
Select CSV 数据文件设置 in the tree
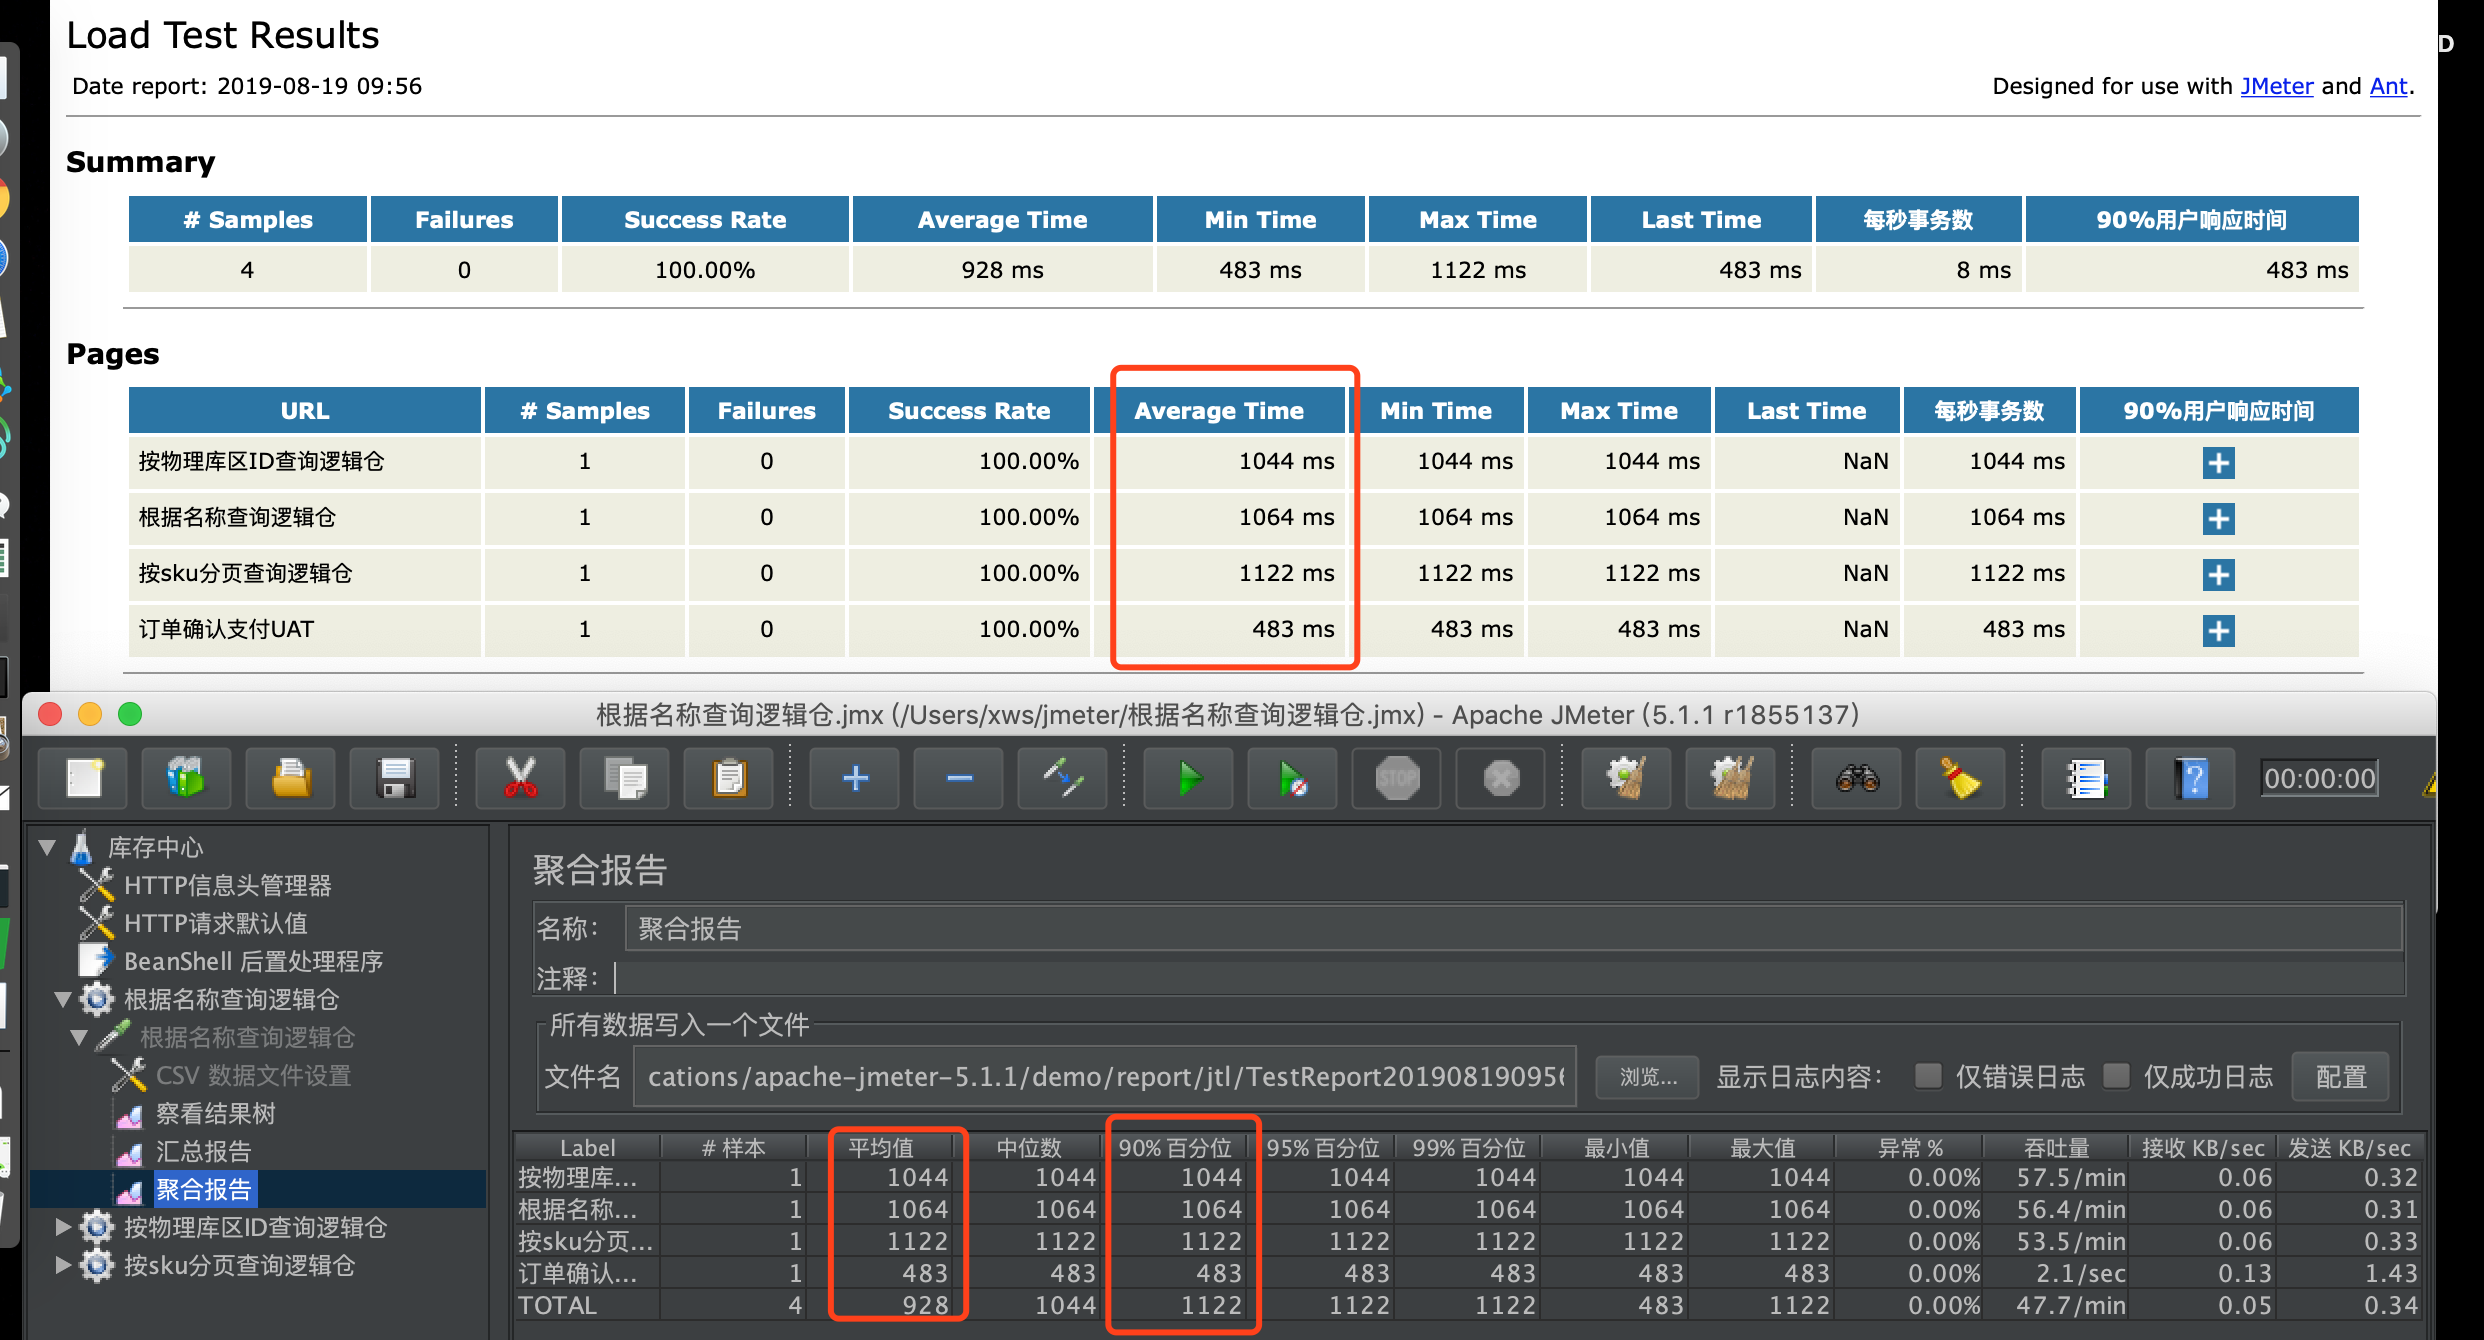[253, 1075]
